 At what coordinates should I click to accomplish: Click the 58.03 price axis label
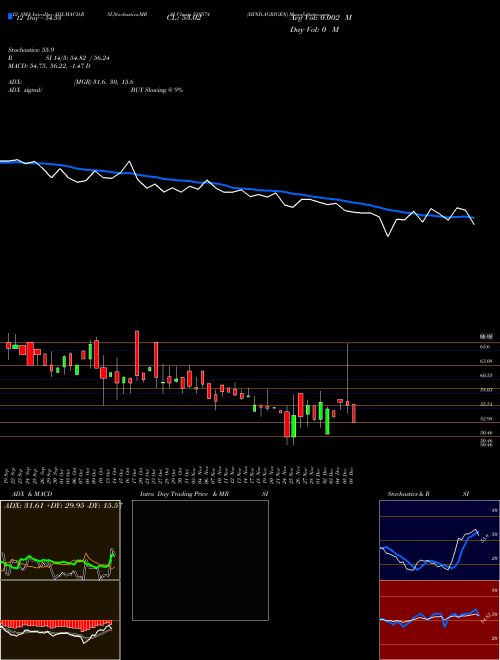click(x=486, y=390)
